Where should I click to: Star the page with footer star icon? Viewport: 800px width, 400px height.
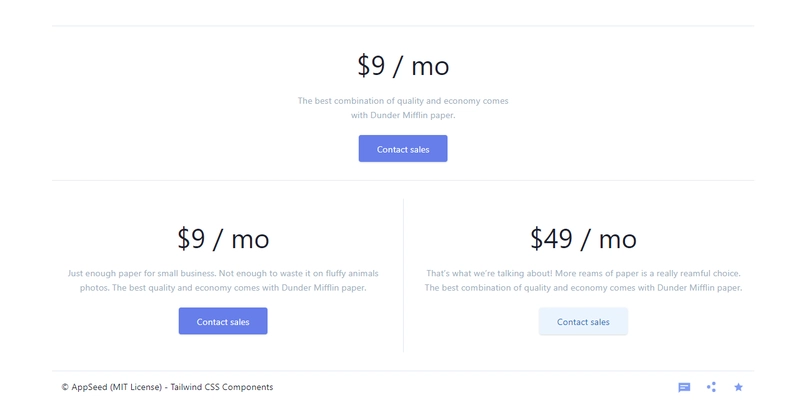point(738,387)
